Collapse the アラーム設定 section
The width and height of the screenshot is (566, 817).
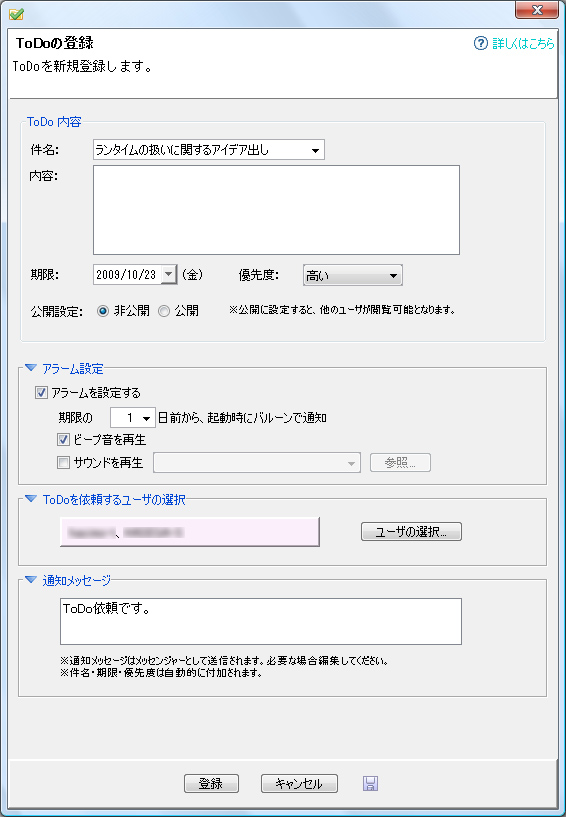[x=31, y=368]
